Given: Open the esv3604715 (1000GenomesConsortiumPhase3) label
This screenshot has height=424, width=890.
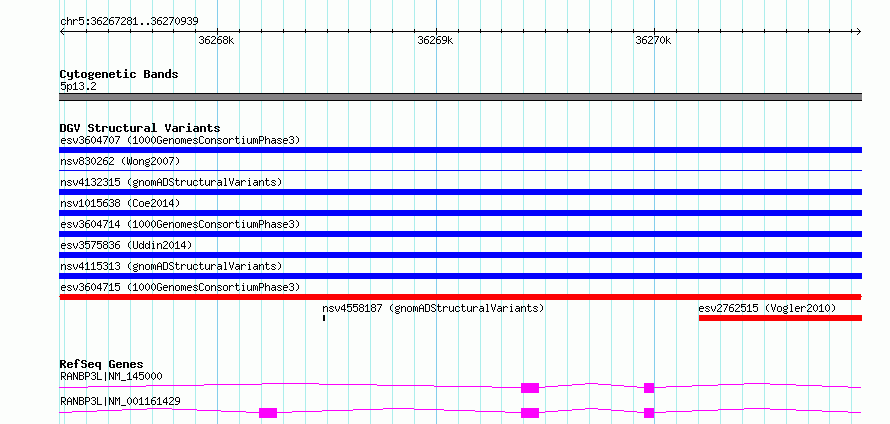Looking at the screenshot, I should pos(180,287).
